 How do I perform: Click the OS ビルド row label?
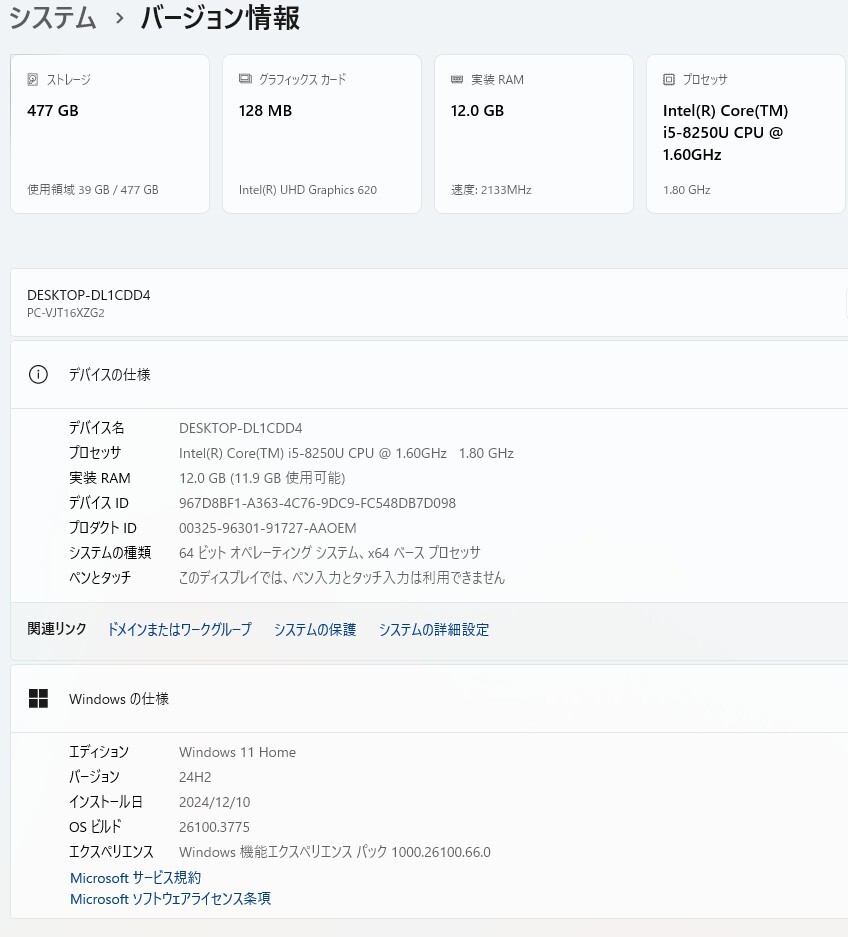[95, 827]
